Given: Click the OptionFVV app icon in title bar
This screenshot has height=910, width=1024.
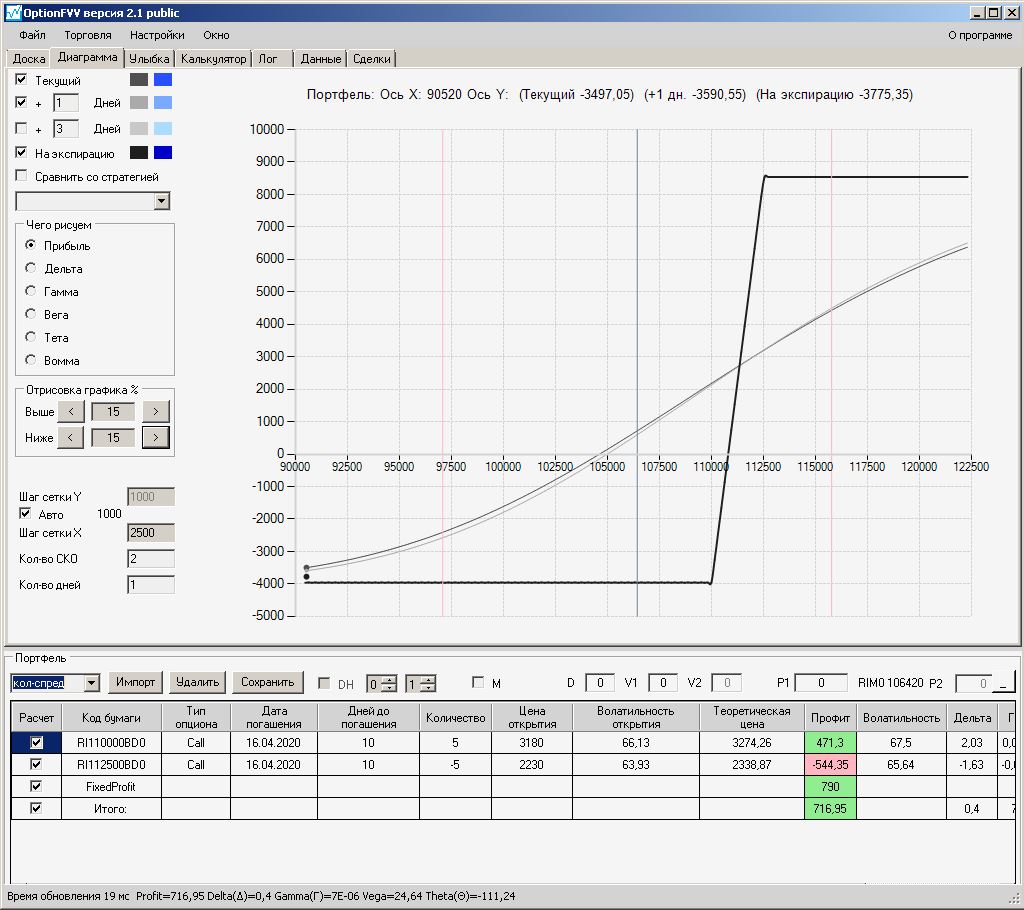Looking at the screenshot, I should coord(12,12).
